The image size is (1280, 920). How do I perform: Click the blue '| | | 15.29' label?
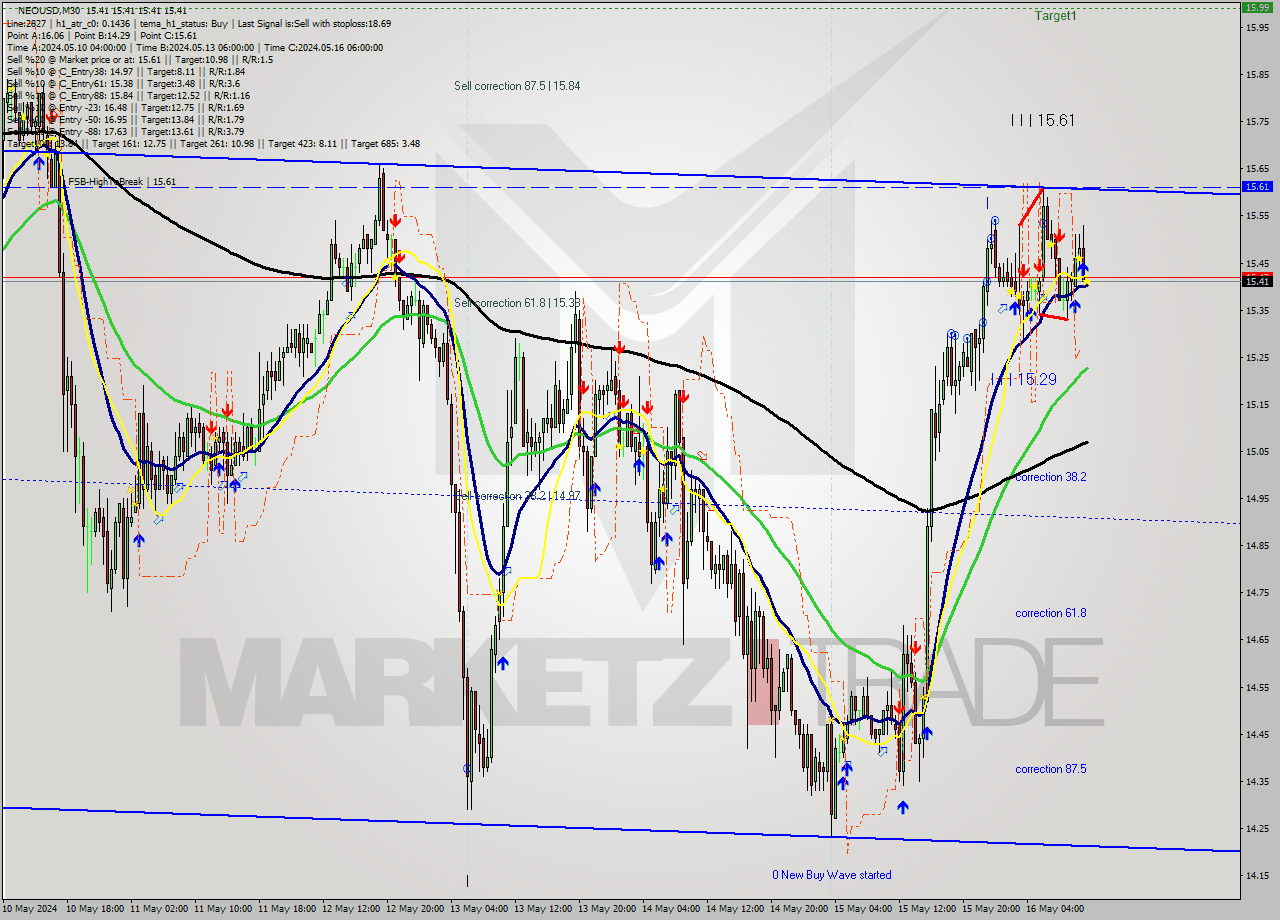tap(1023, 380)
